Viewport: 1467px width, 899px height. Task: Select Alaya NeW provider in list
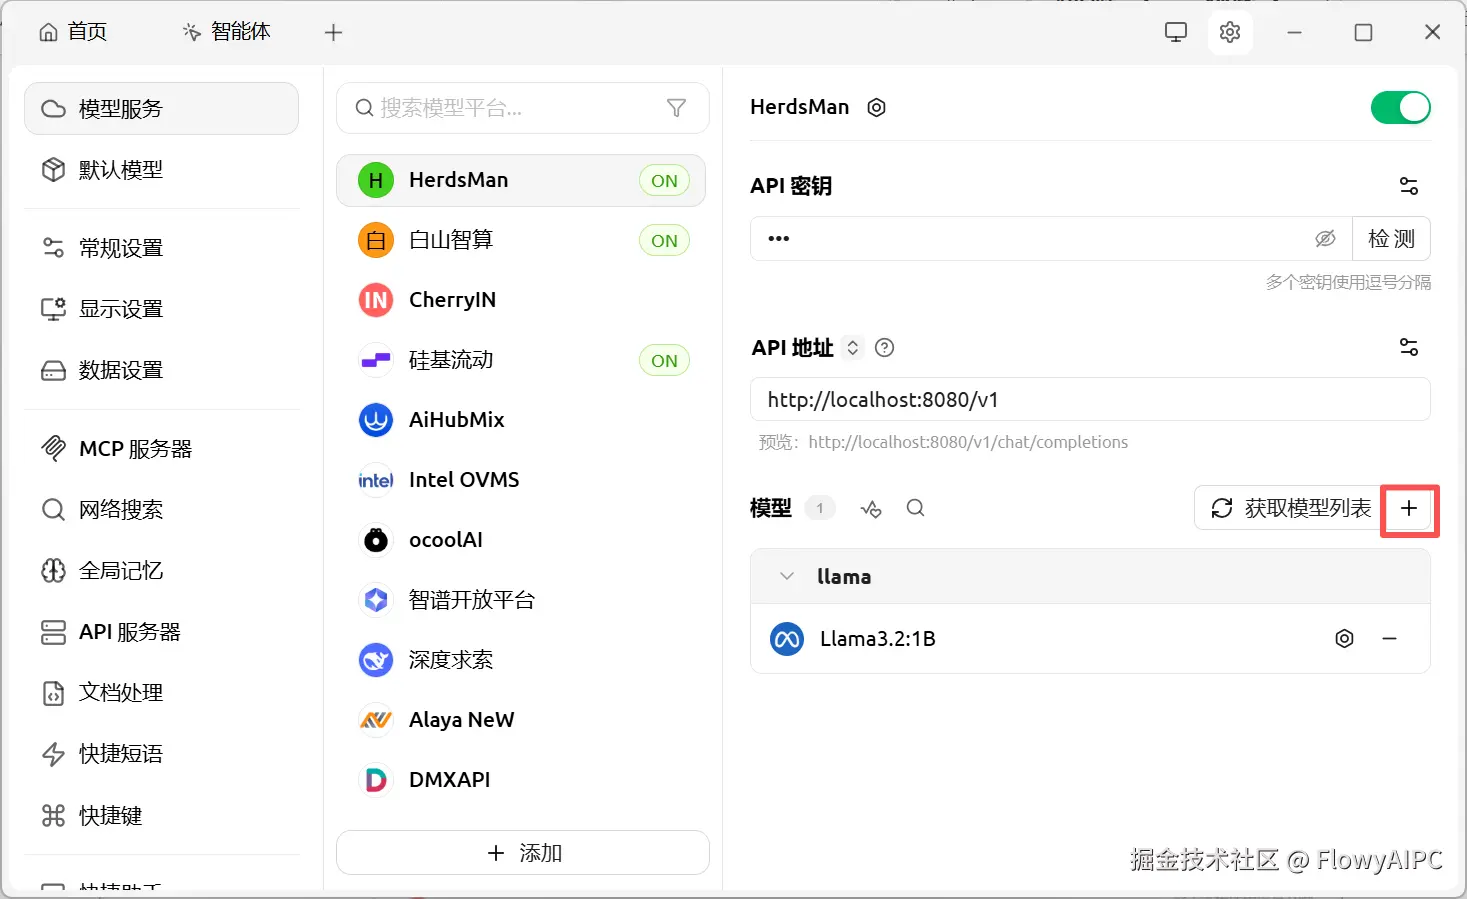pos(521,720)
